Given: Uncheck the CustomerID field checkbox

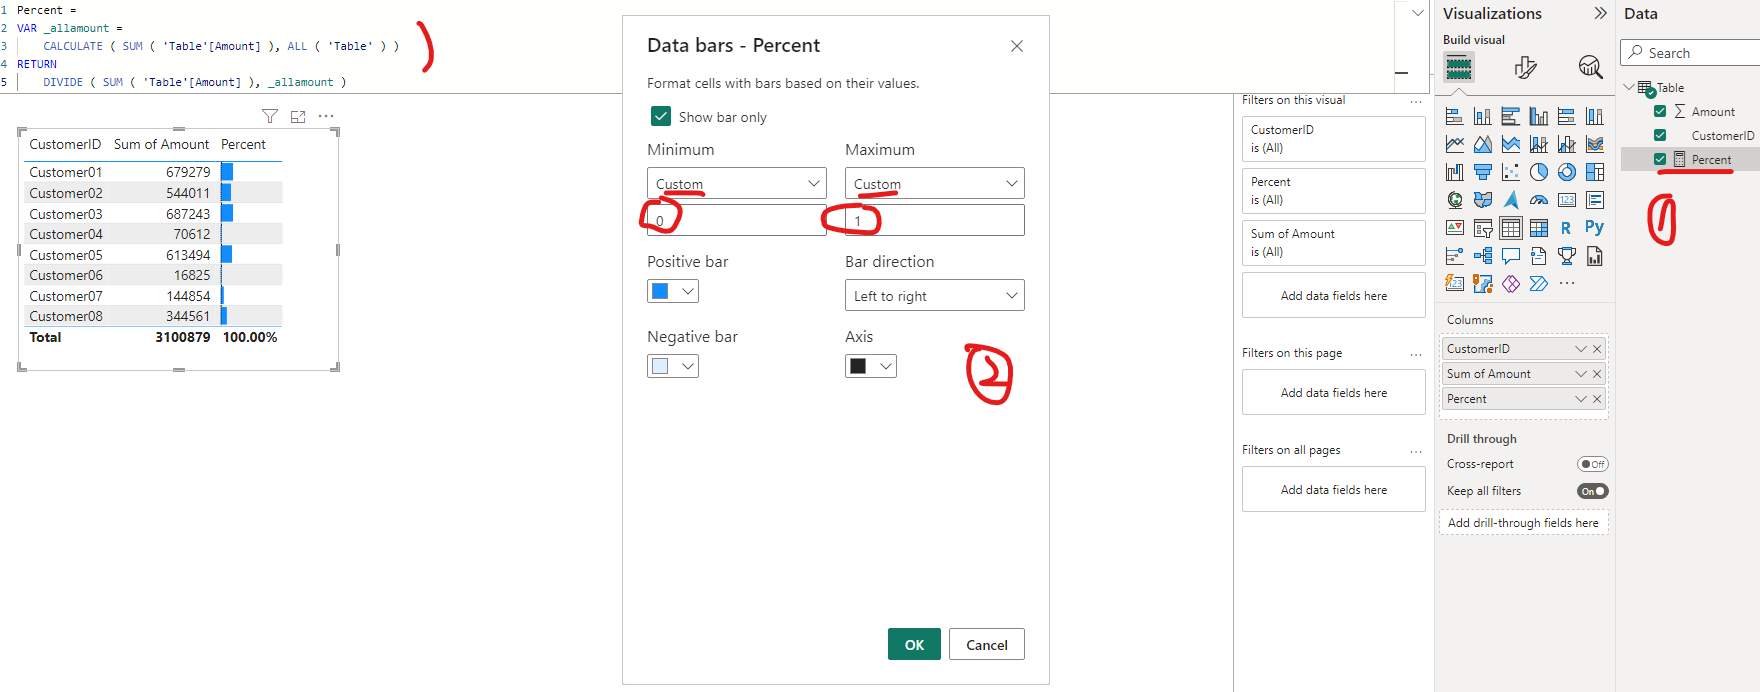Looking at the screenshot, I should (1660, 135).
